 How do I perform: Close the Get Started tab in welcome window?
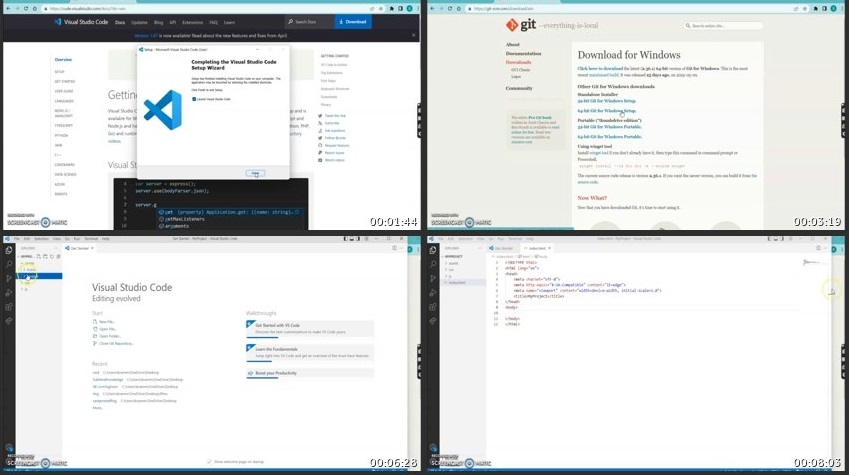pyautogui.click(x=92, y=248)
